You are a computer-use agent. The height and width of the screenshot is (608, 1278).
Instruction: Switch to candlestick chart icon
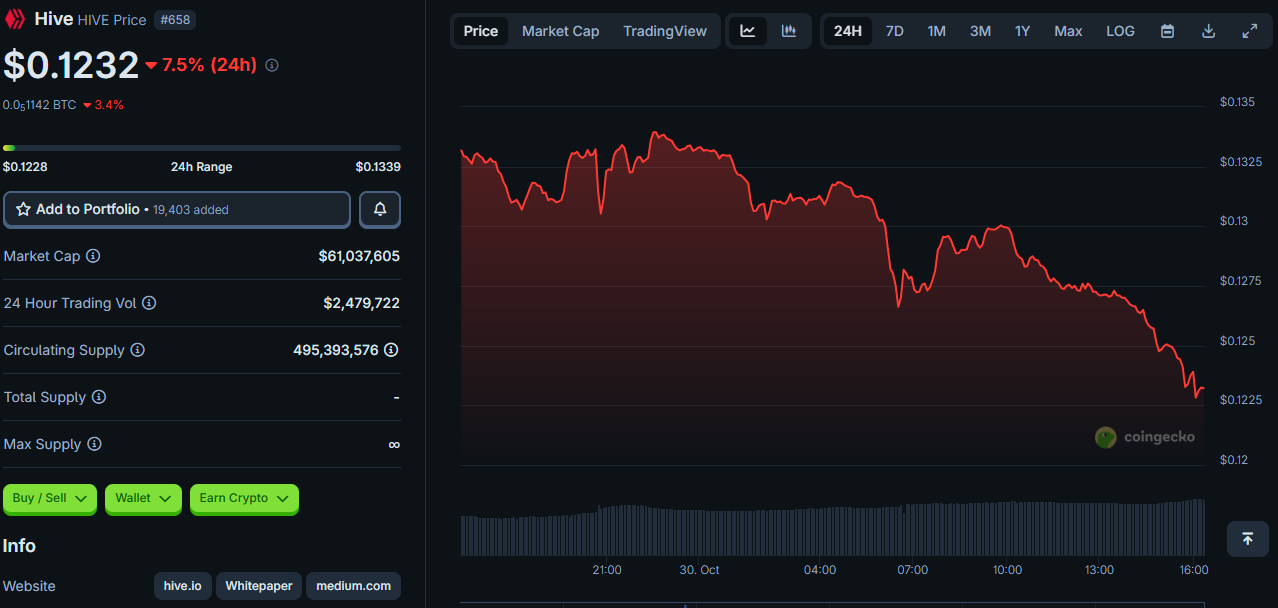[x=789, y=31]
